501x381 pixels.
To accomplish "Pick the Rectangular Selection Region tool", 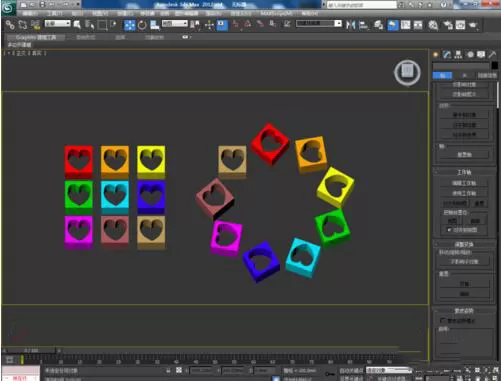I will (102, 25).
